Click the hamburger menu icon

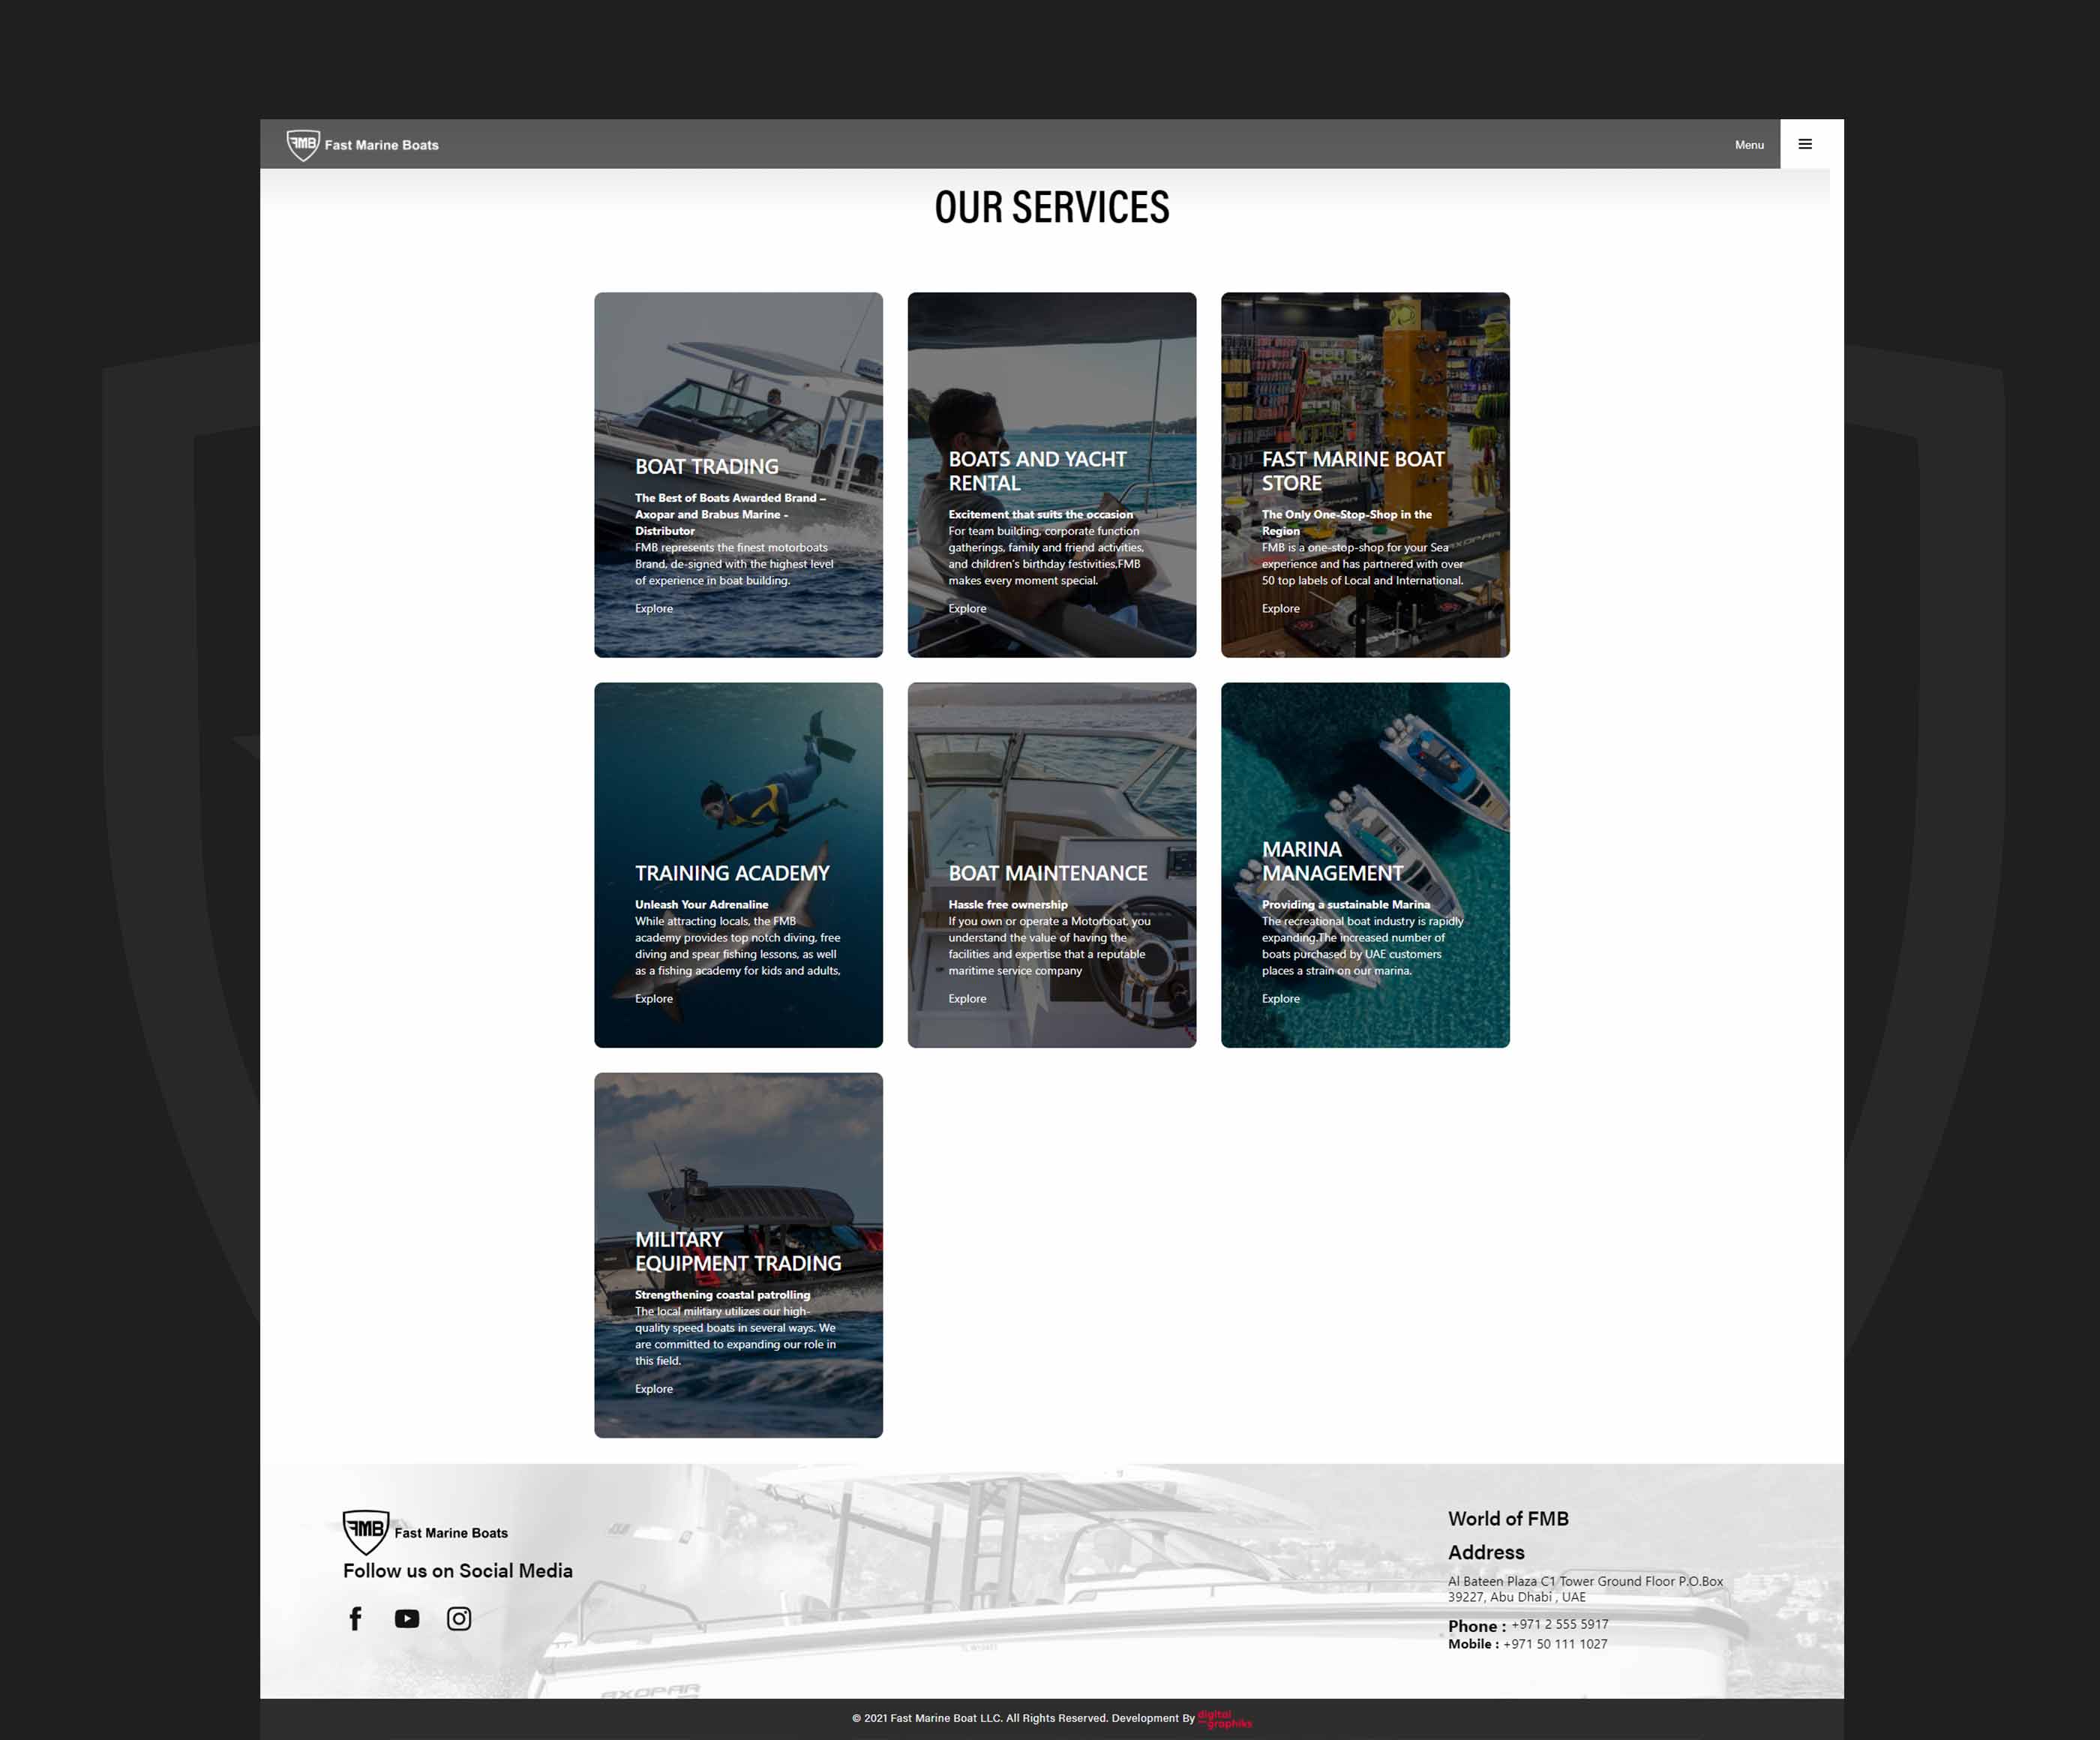[x=1805, y=143]
